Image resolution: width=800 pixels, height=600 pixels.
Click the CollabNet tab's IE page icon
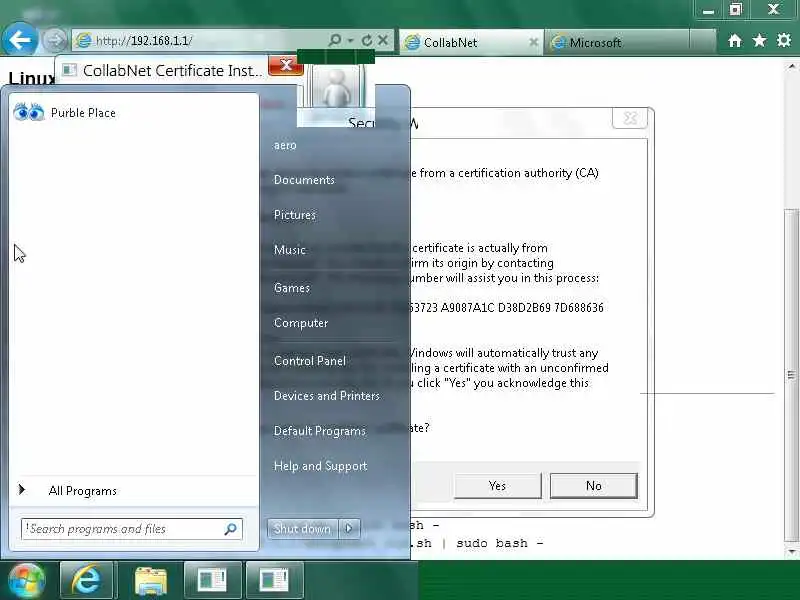pos(412,42)
